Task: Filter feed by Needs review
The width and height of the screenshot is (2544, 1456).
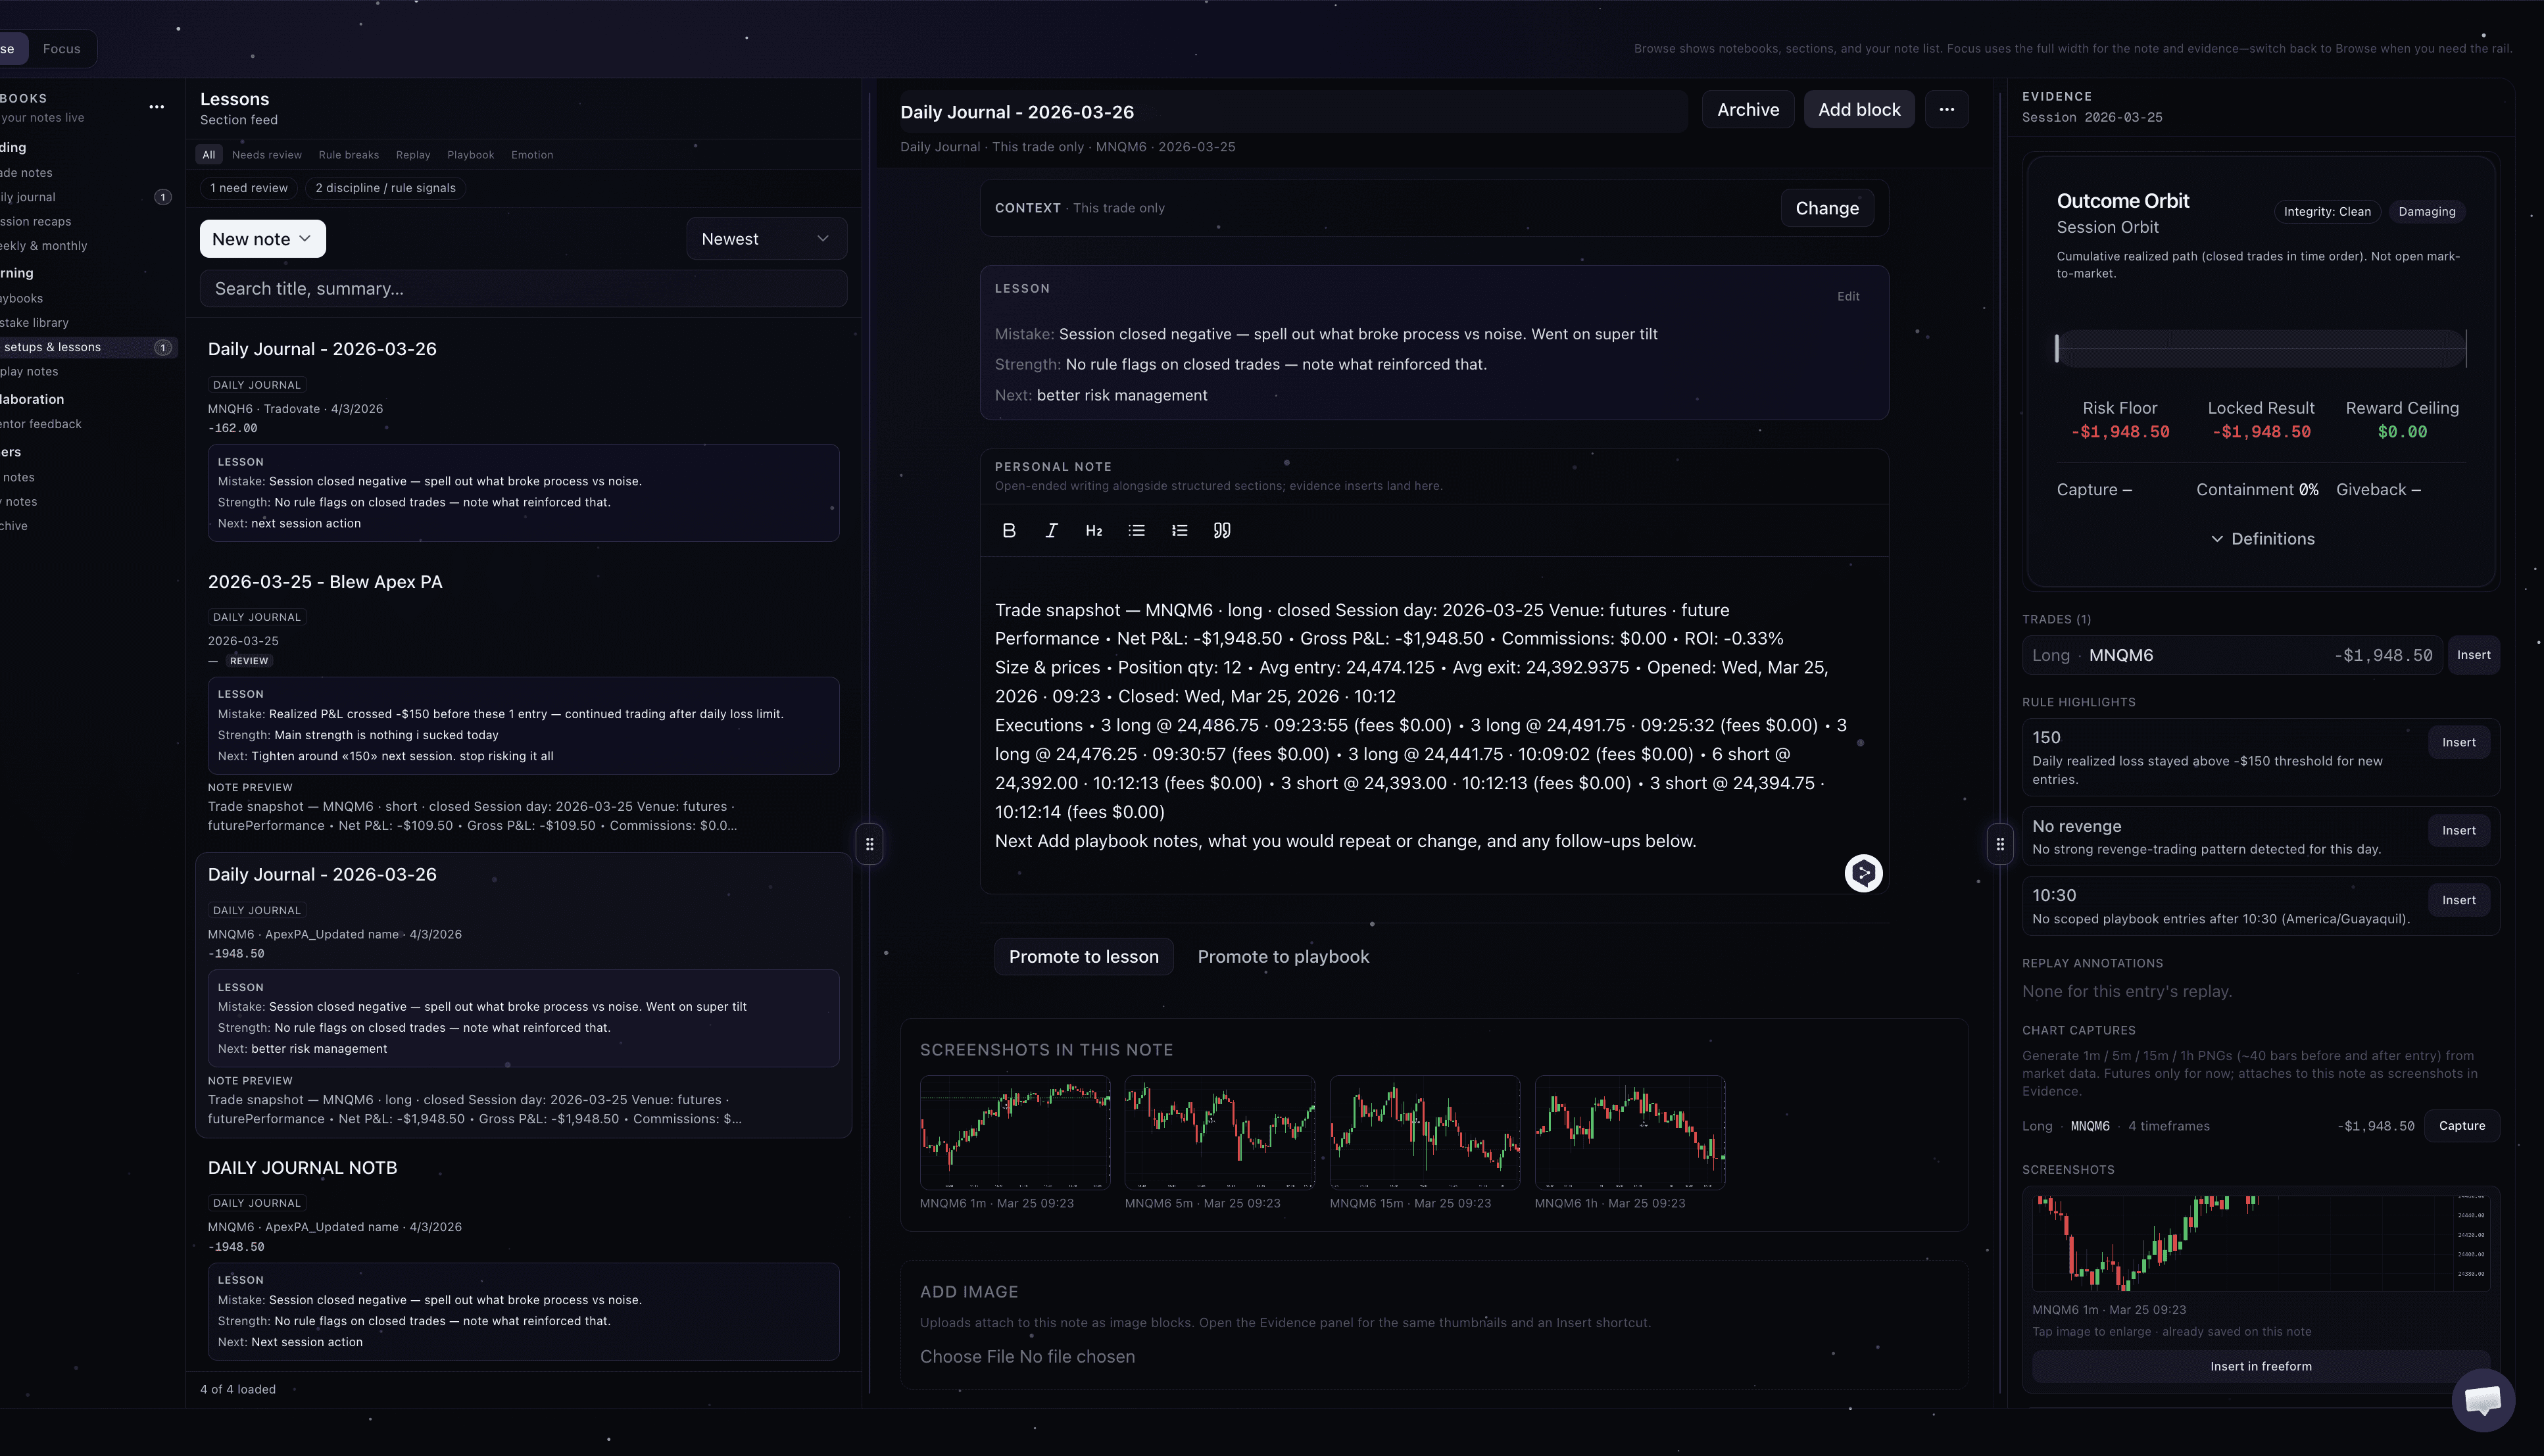Action: pyautogui.click(x=266, y=155)
